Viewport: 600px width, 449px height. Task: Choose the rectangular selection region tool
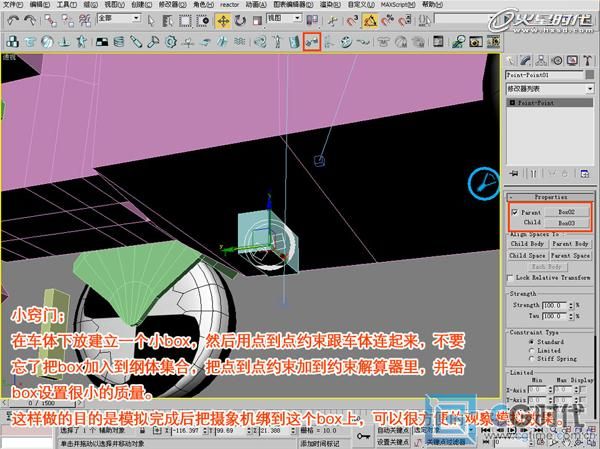pyautogui.click(x=185, y=21)
